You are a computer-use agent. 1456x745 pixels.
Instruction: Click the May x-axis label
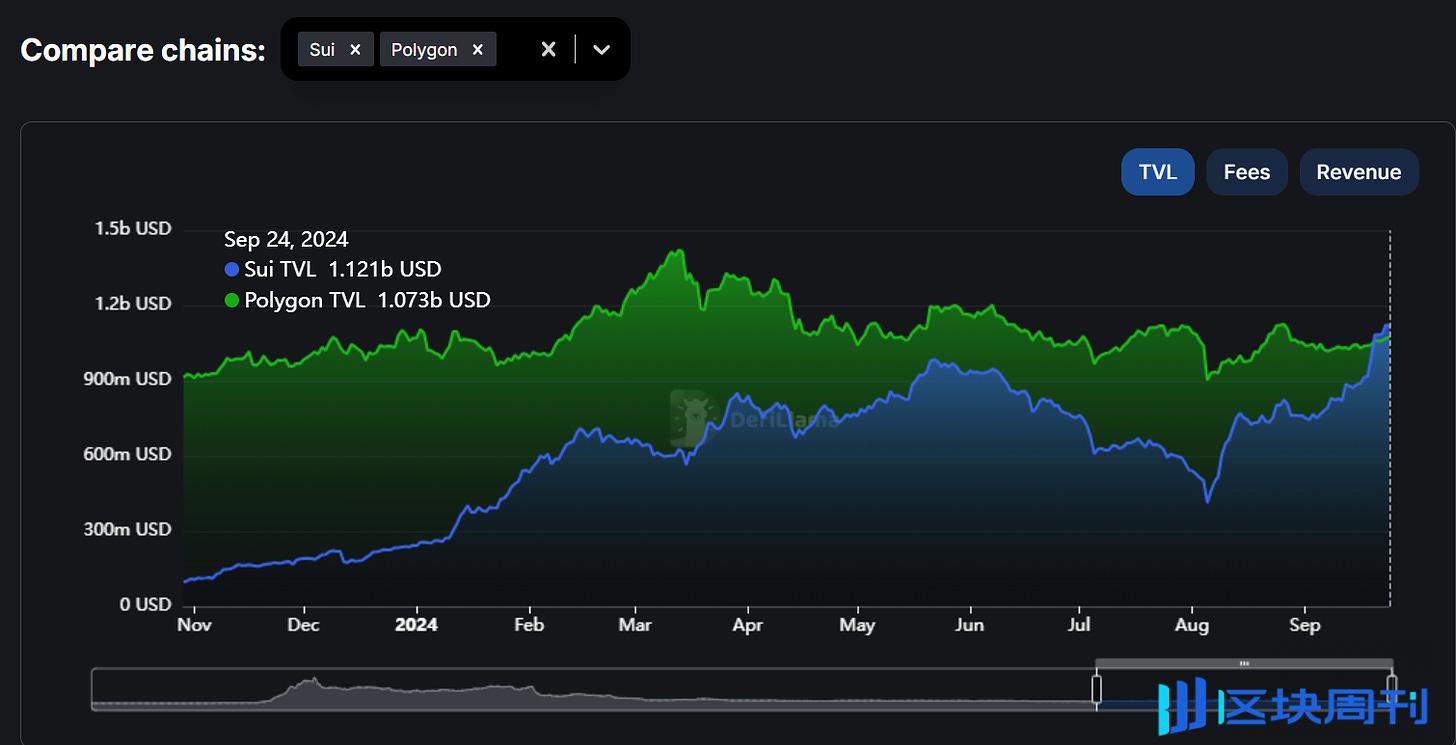857,625
